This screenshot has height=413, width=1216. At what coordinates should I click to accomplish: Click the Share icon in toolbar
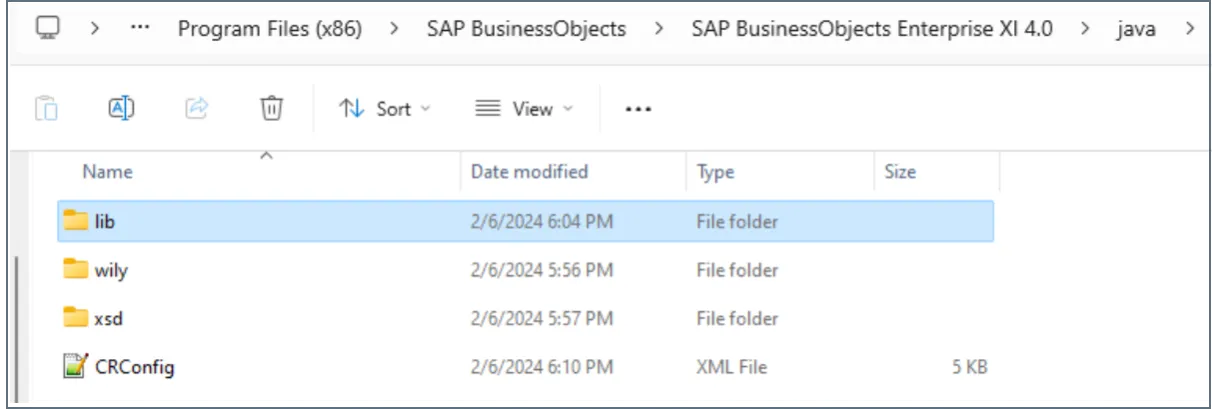197,108
